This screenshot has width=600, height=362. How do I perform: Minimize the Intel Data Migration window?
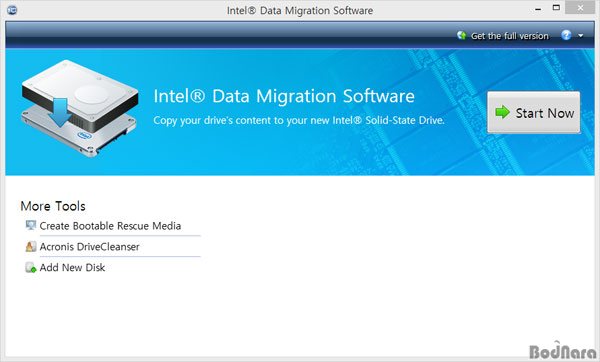click(x=538, y=9)
